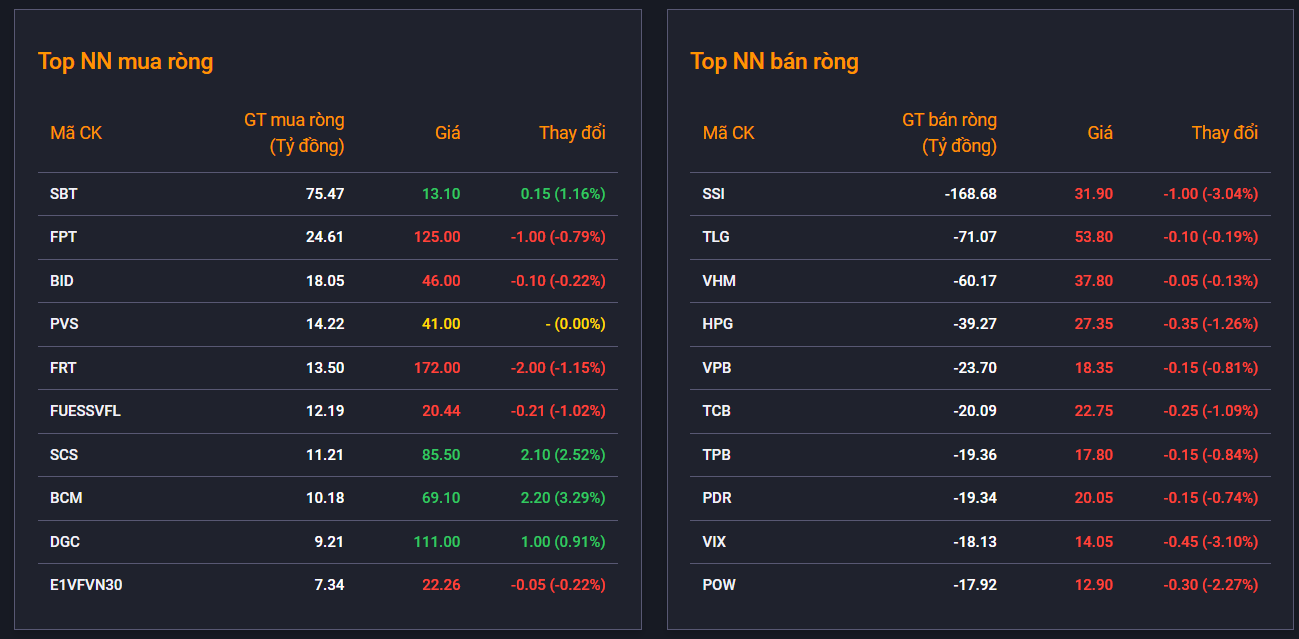Select the HPG ticker
The width and height of the screenshot is (1299, 639).
point(718,324)
